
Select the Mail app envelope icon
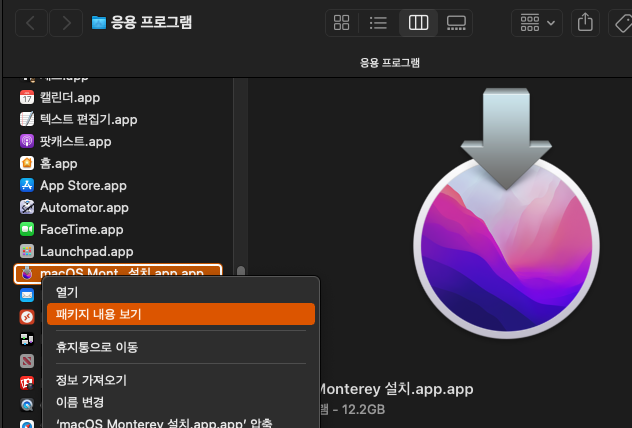tap(27, 295)
